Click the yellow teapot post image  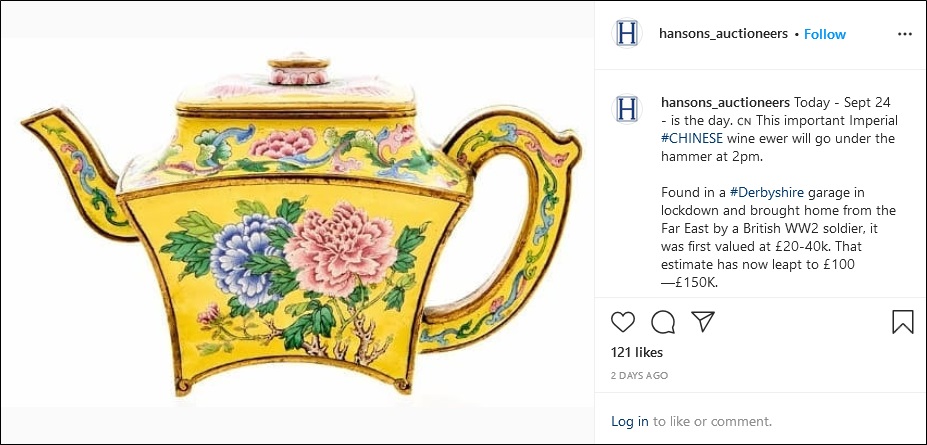click(297, 223)
